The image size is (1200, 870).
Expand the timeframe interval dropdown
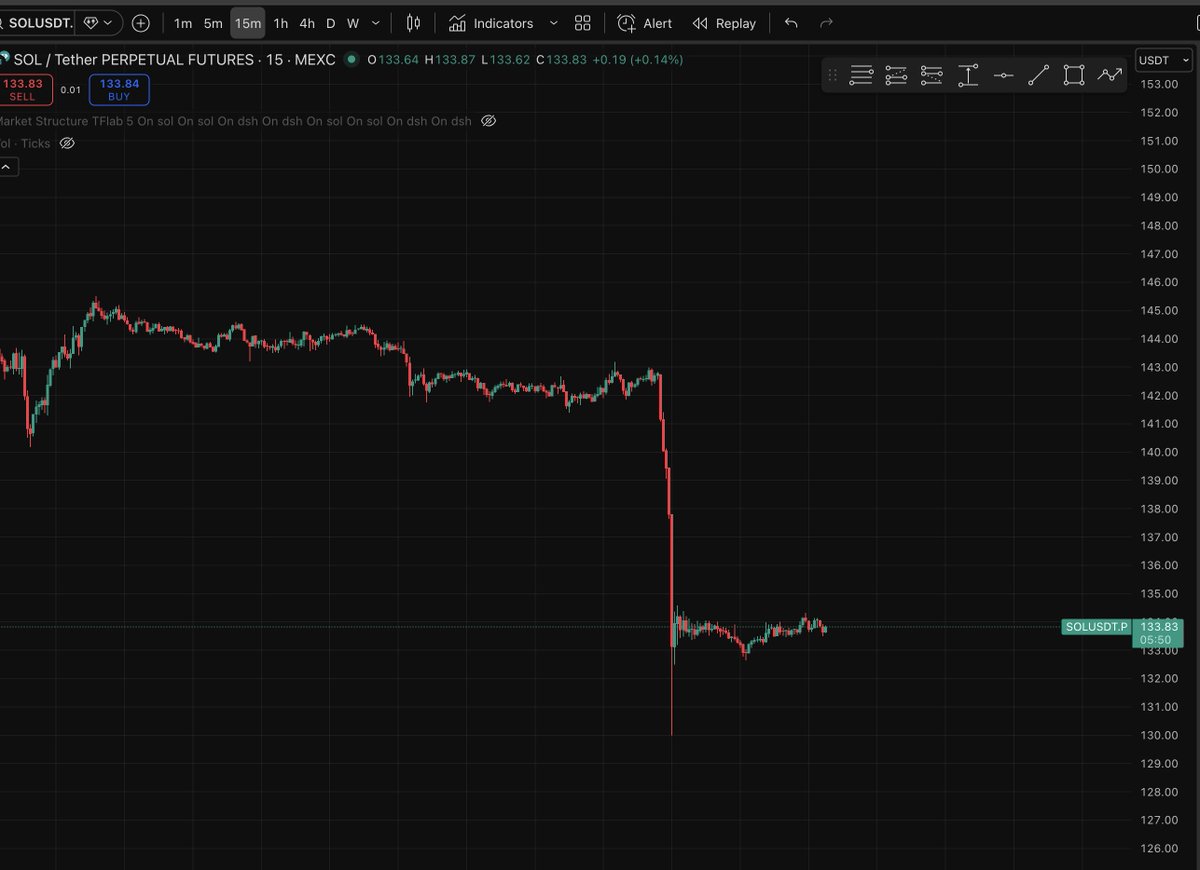(x=375, y=23)
